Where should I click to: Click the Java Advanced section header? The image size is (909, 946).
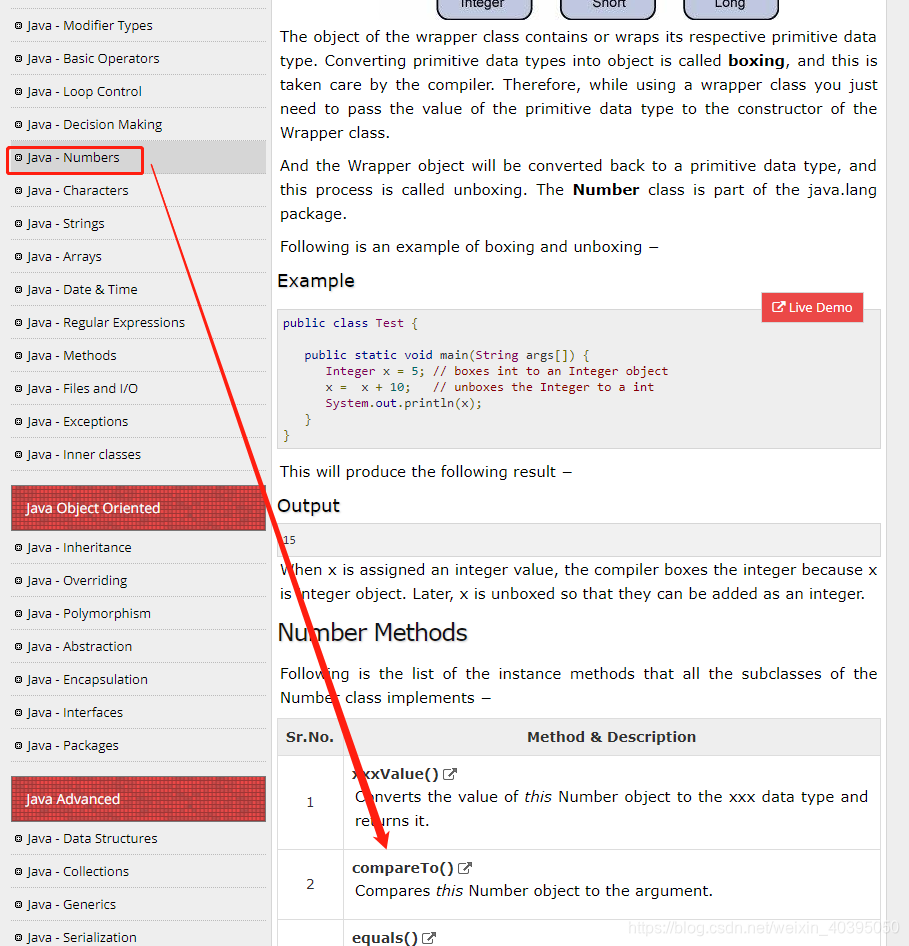click(138, 799)
